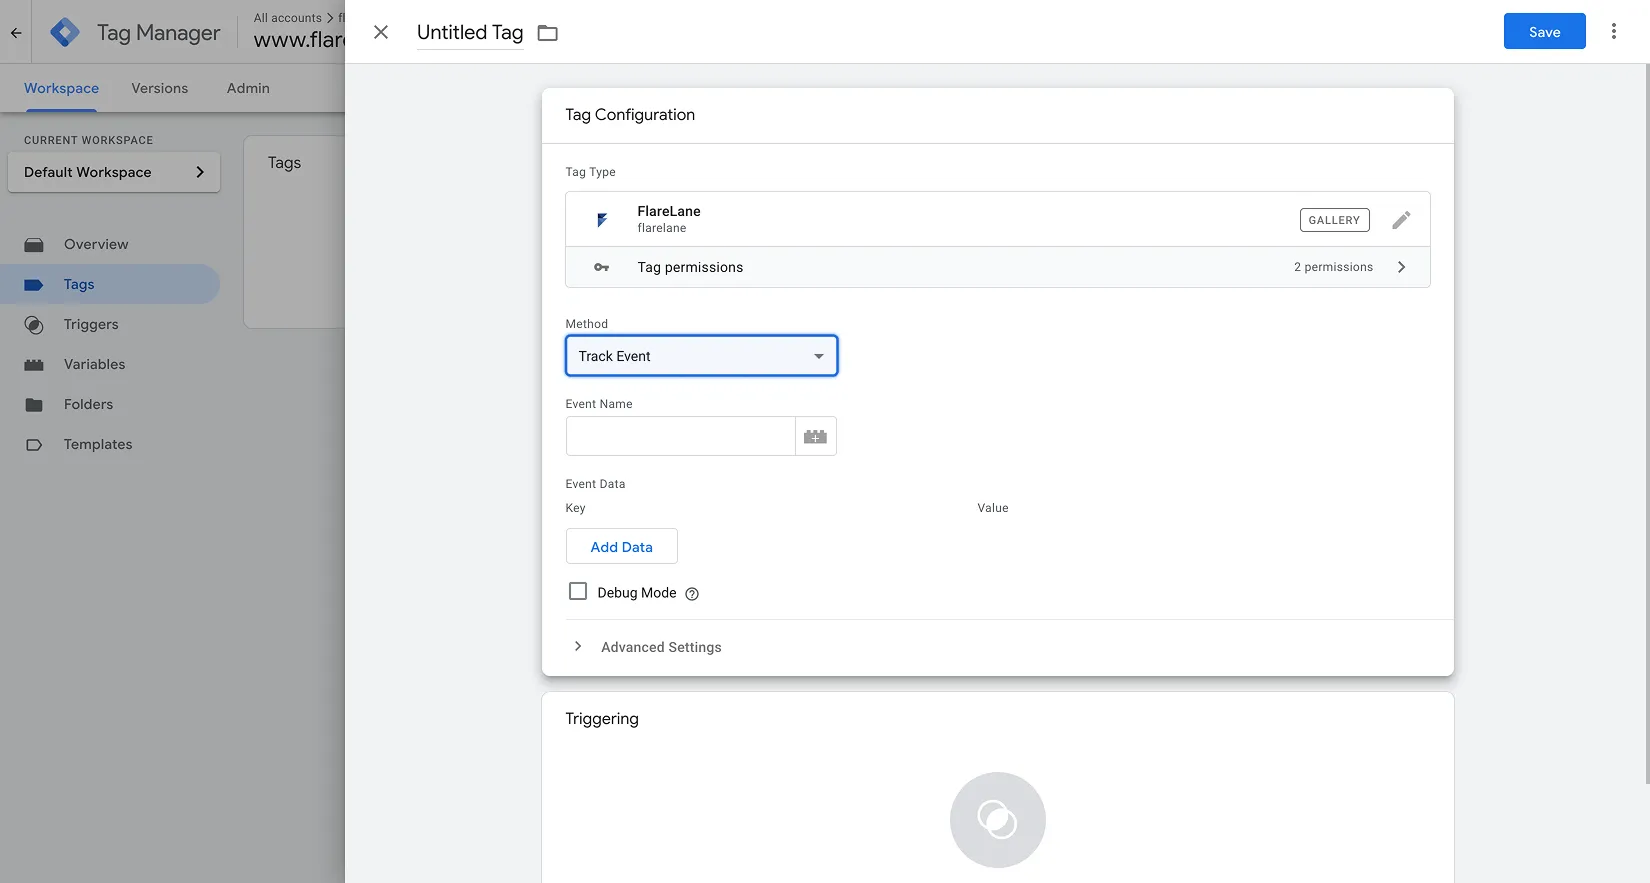Switch to the Workspace tab
The height and width of the screenshot is (883, 1650).
pyautogui.click(x=61, y=88)
